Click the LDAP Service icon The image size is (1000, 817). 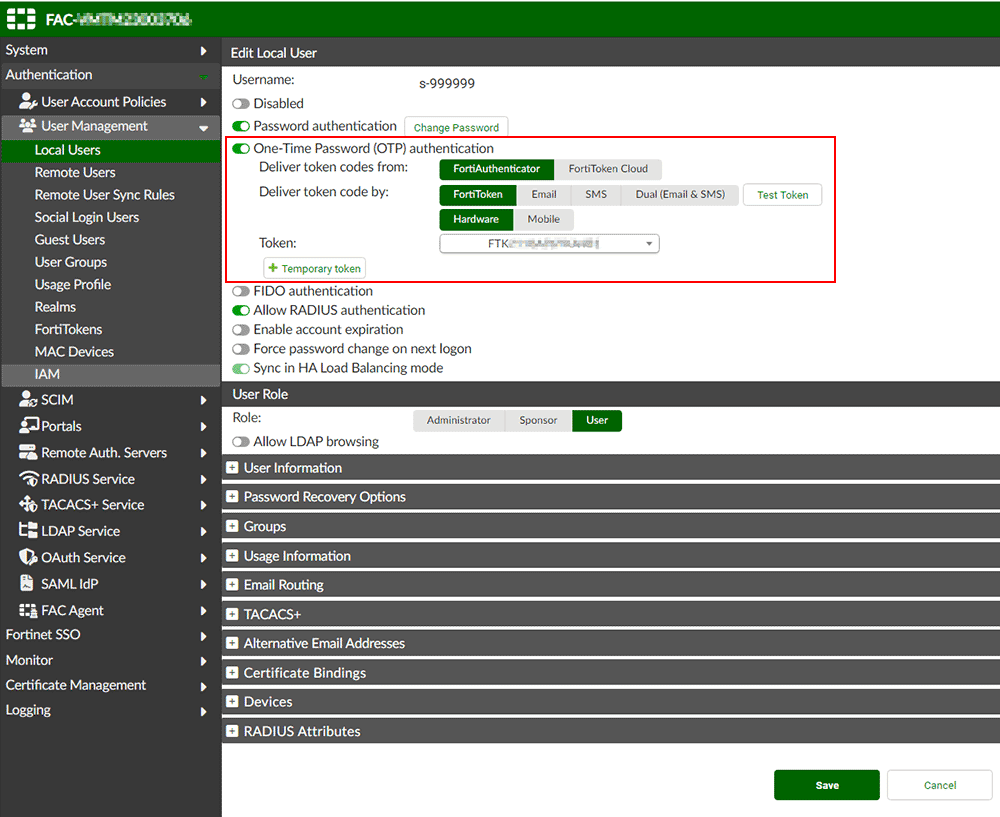28,530
